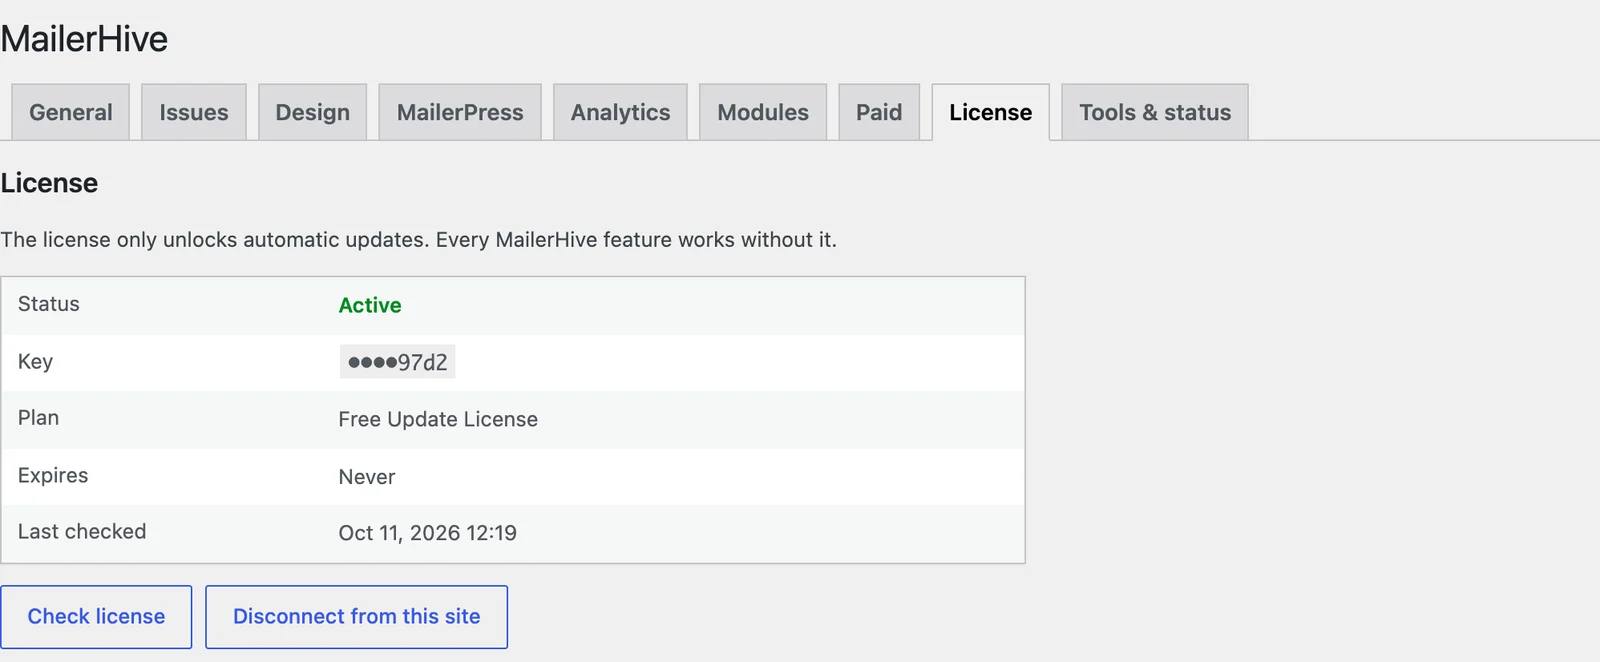Switch to the Paid tab

tap(879, 112)
